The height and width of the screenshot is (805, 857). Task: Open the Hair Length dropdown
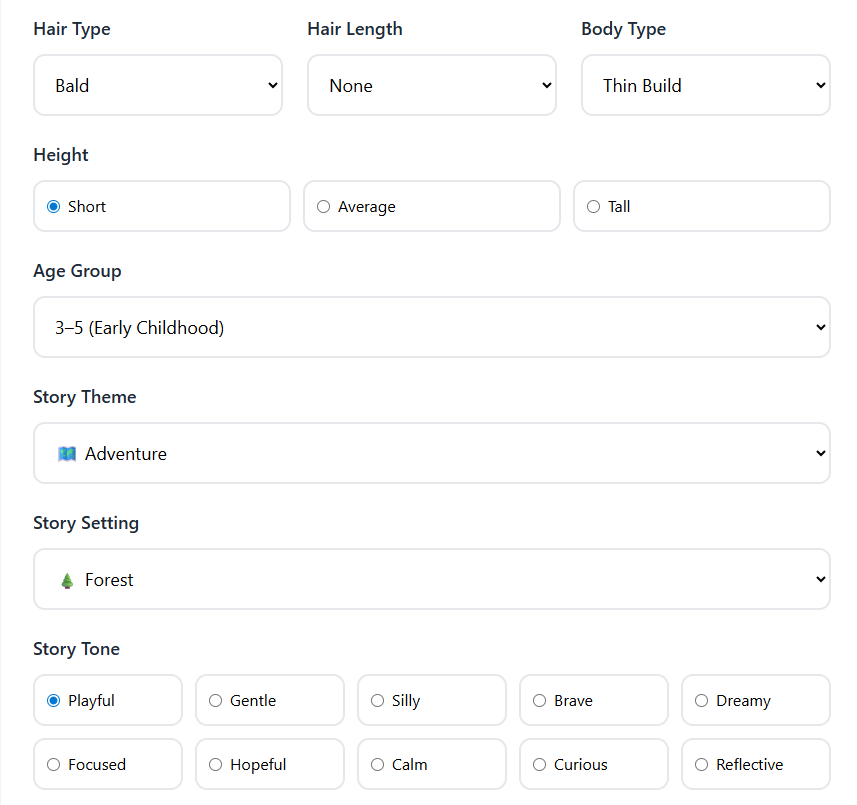point(431,86)
